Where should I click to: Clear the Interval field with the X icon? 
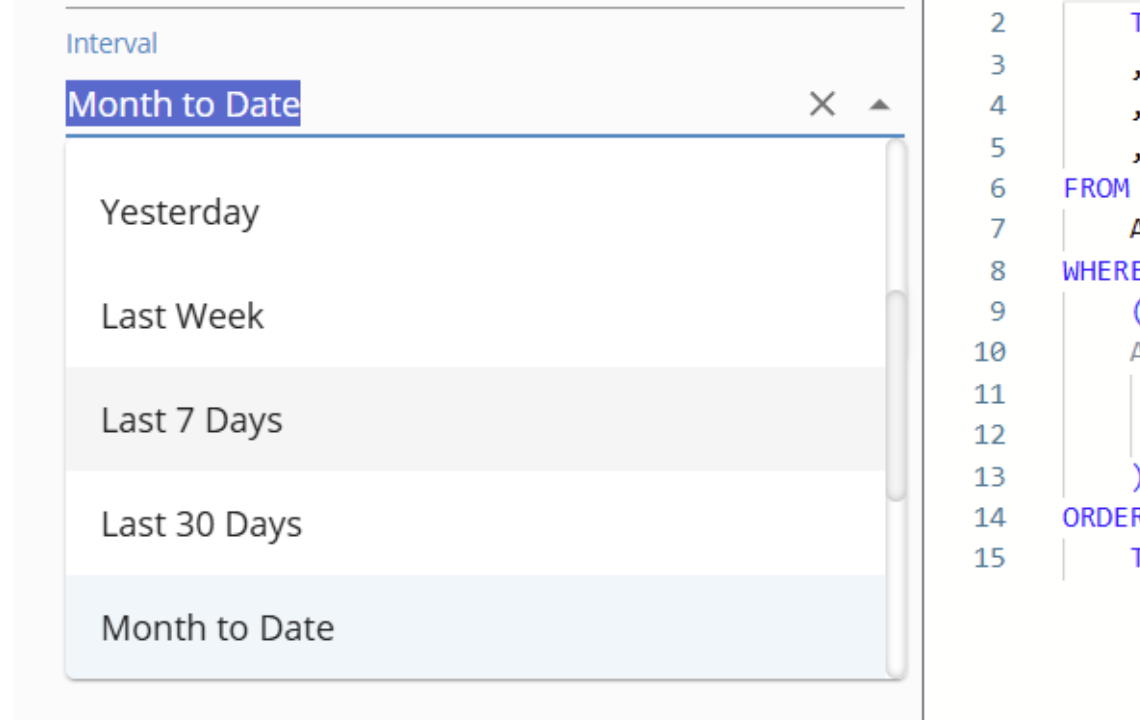click(822, 104)
